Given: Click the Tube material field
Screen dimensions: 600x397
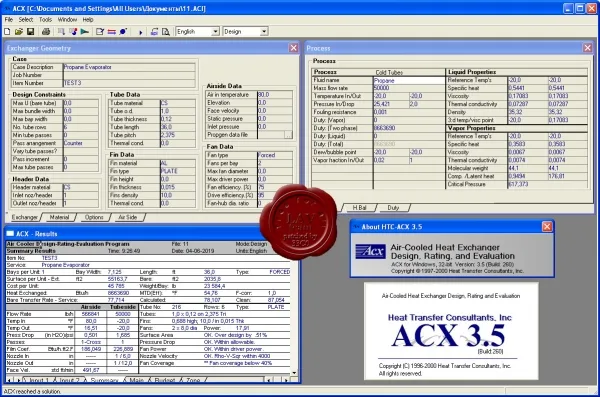Looking at the screenshot, I should 178,103.
